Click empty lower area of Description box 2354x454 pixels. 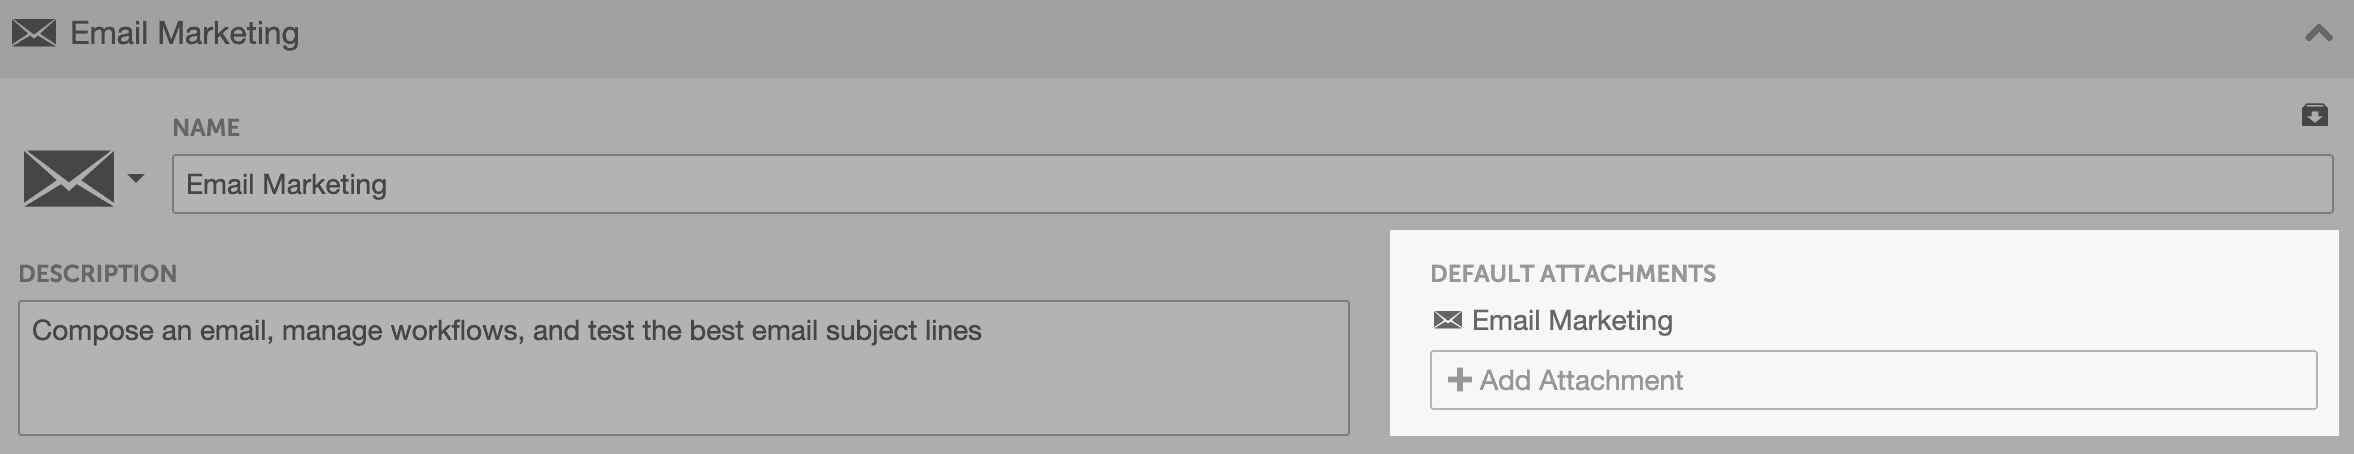[x=683, y=398]
